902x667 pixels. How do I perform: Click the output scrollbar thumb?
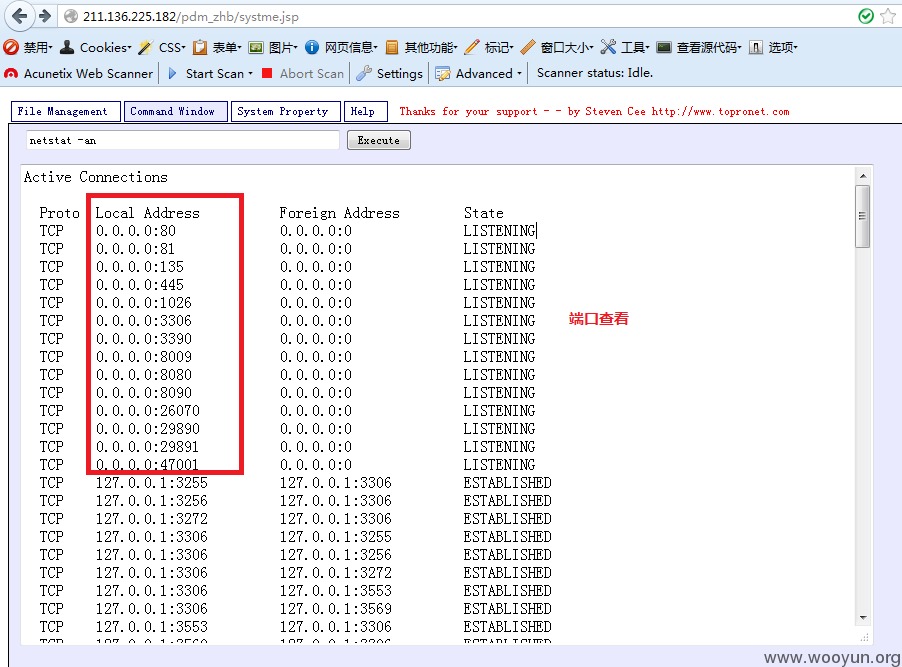pyautogui.click(x=862, y=216)
